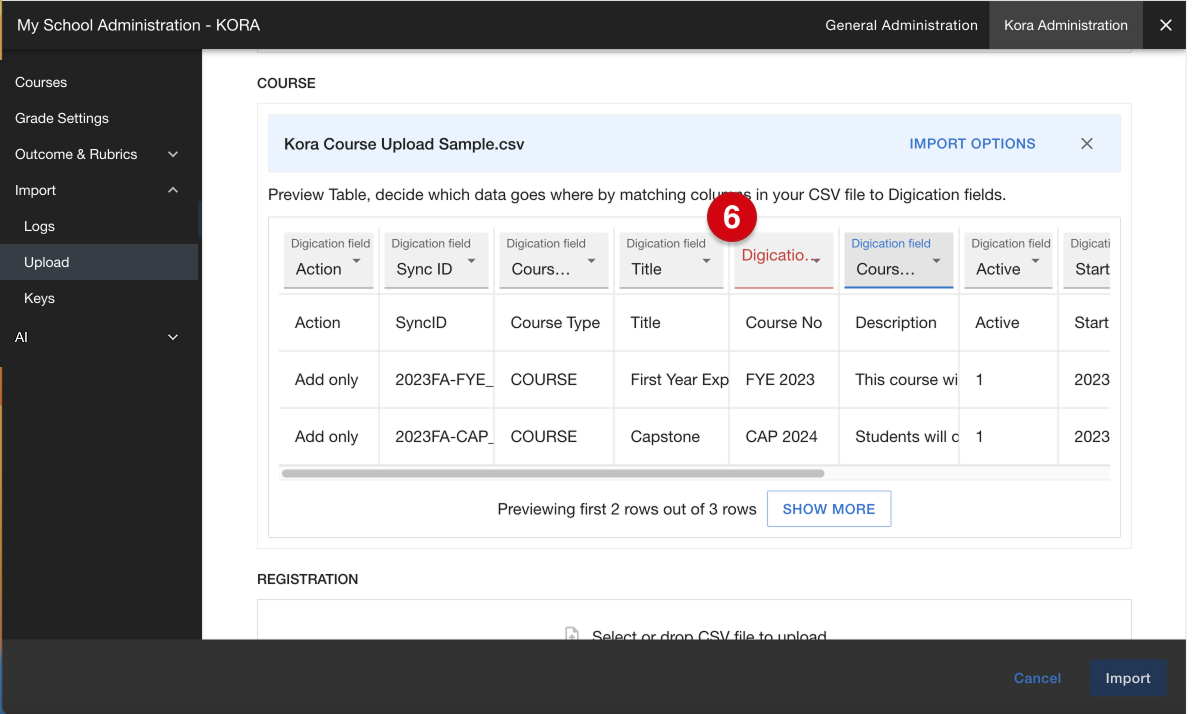
Task: Click the "SyncID" header cell
Action: pyautogui.click(x=436, y=323)
